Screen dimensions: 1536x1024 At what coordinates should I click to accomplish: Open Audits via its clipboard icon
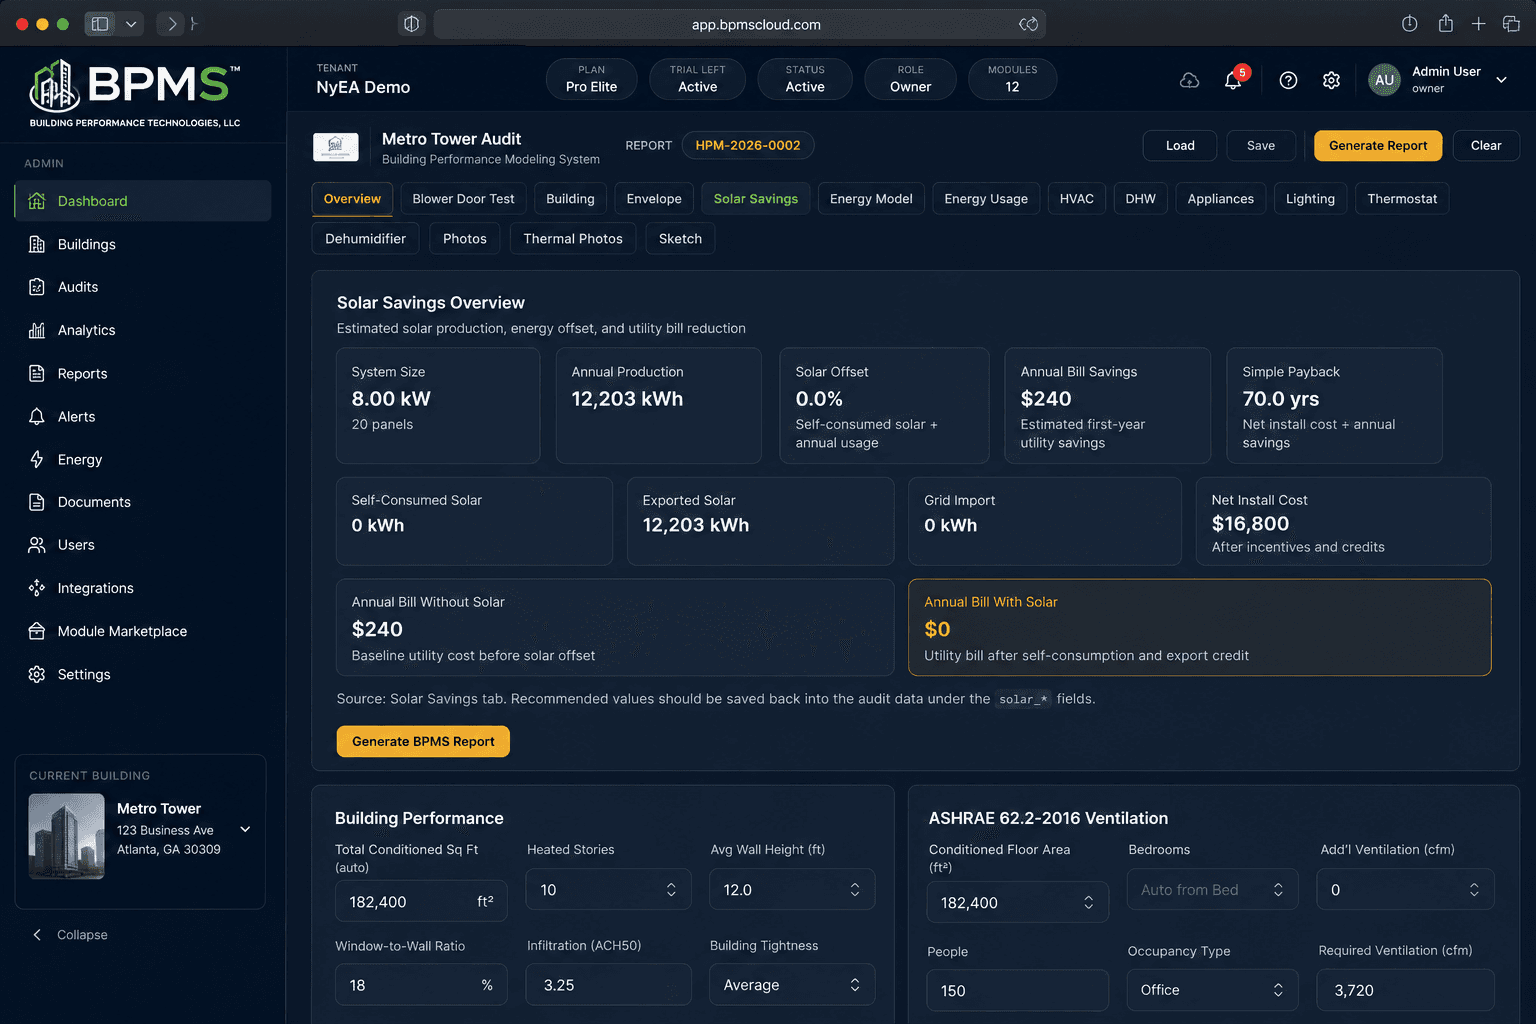coord(37,287)
